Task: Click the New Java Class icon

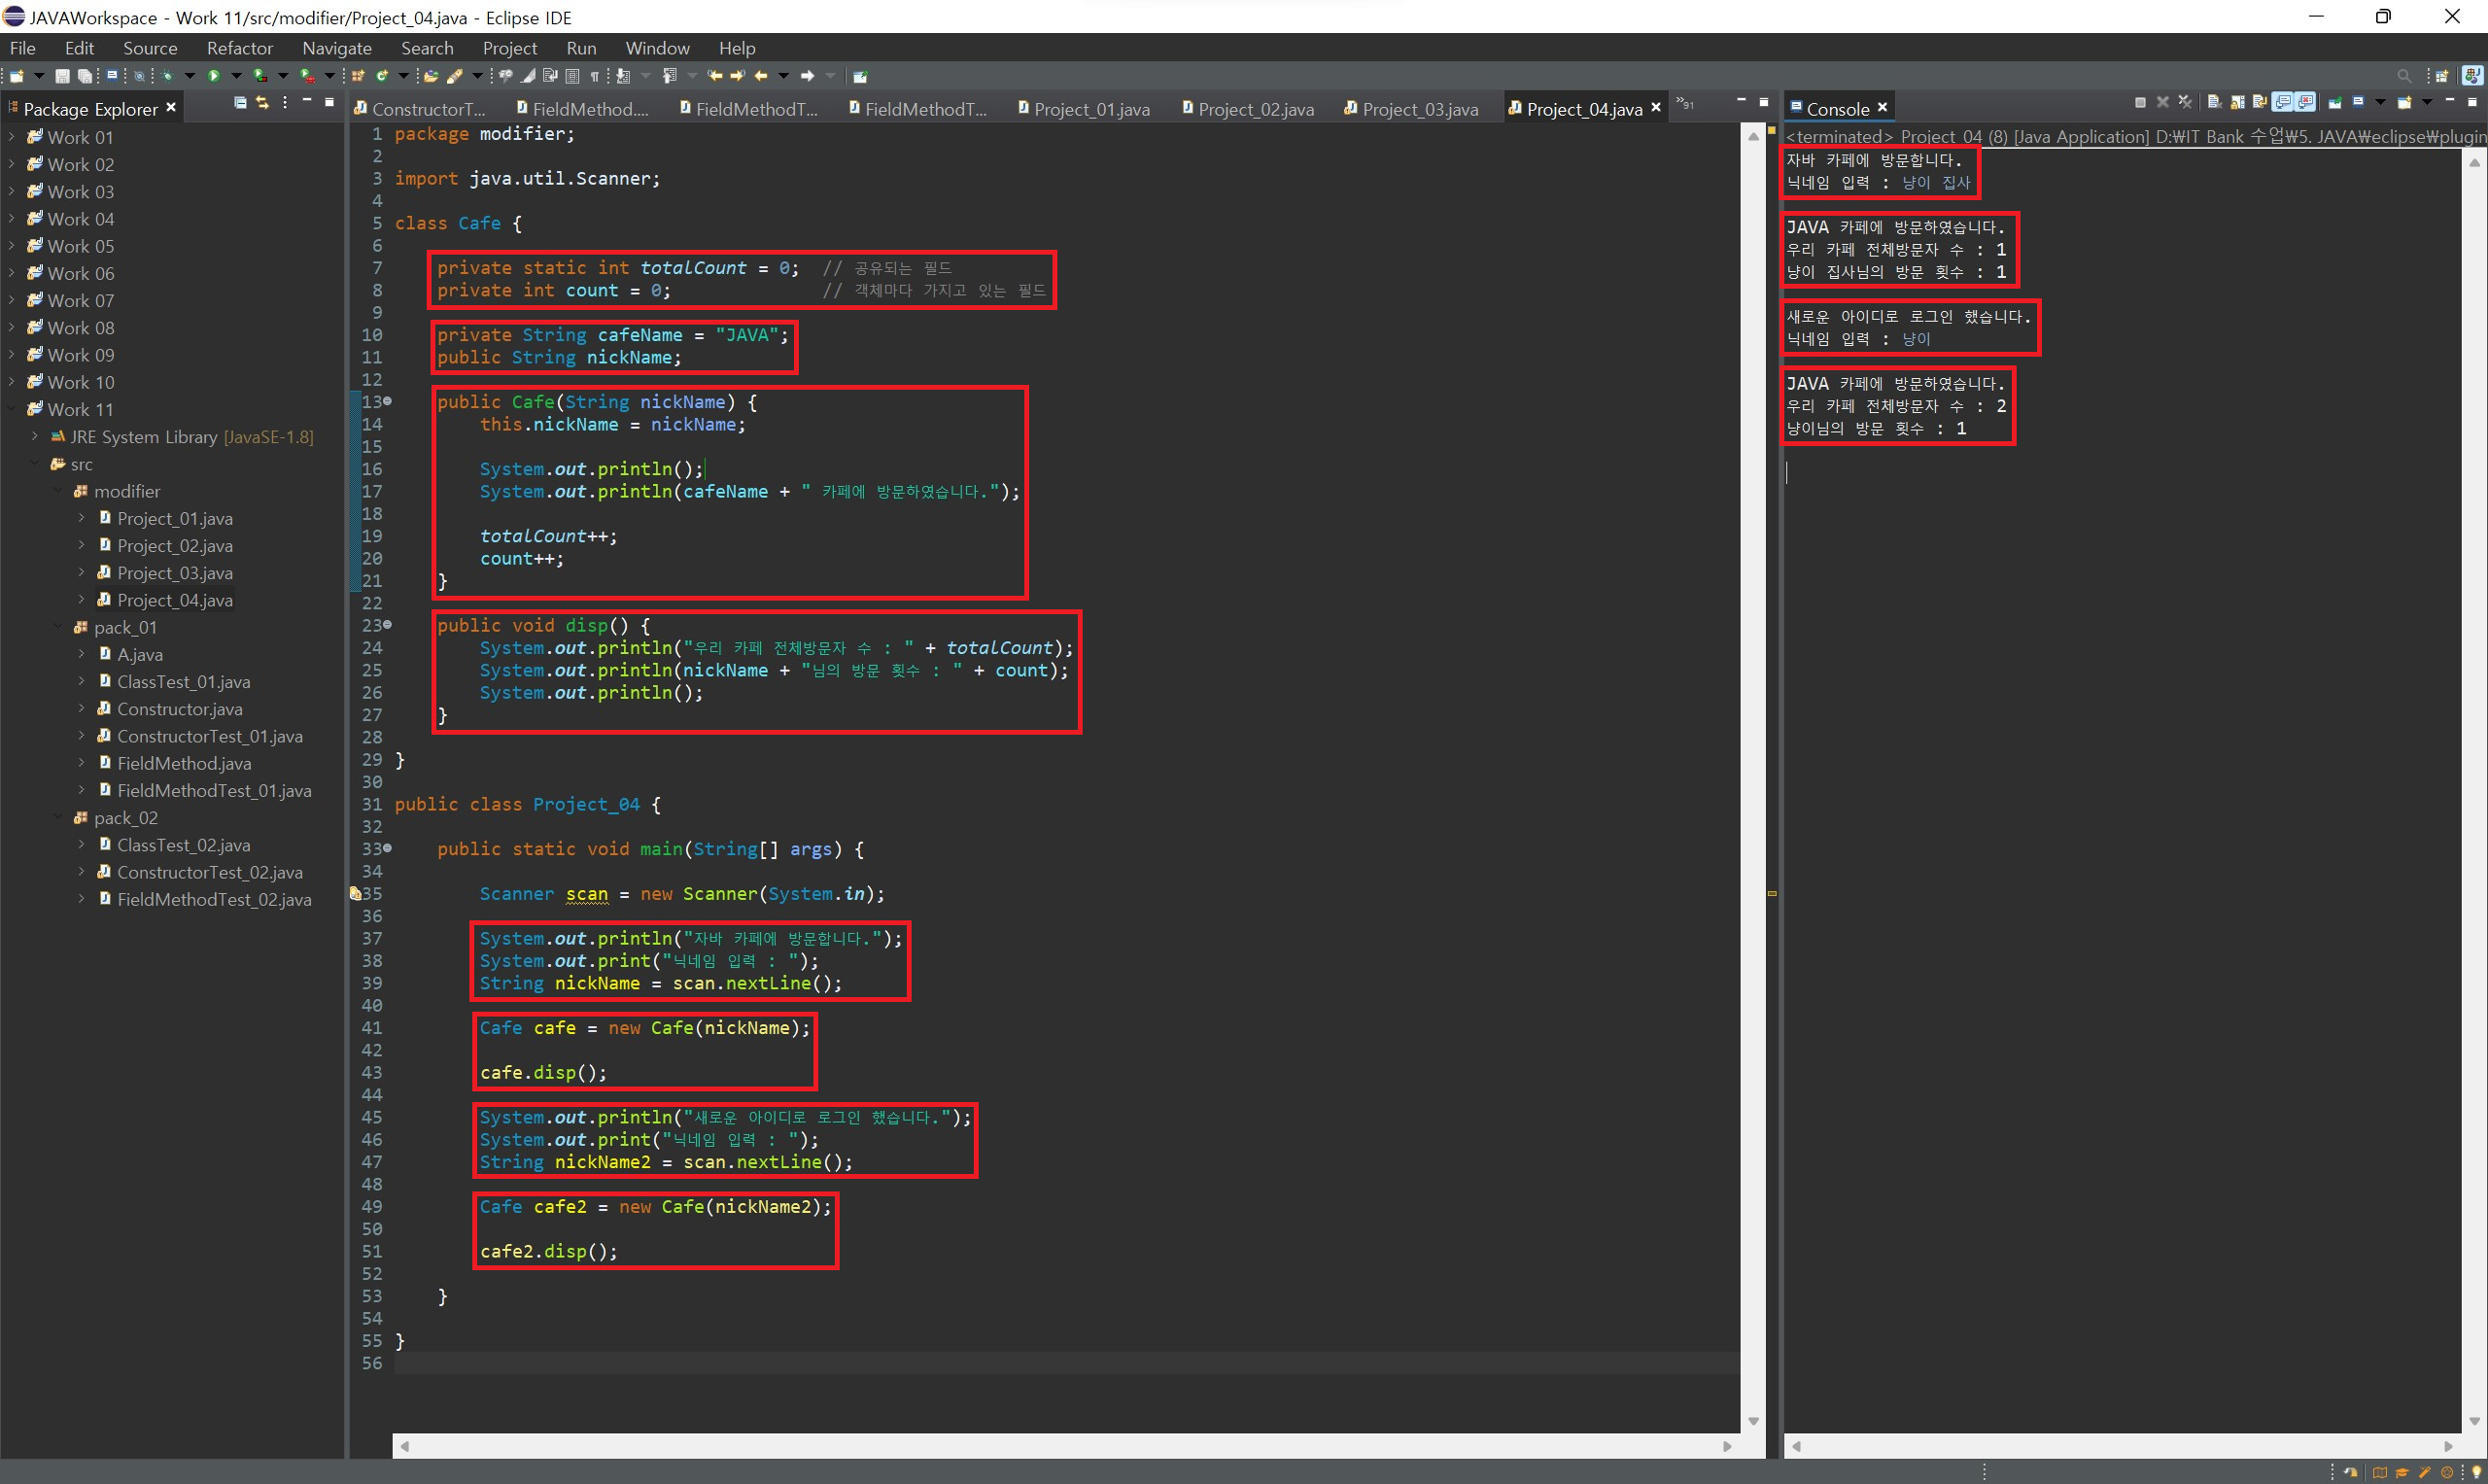Action: [x=381, y=76]
